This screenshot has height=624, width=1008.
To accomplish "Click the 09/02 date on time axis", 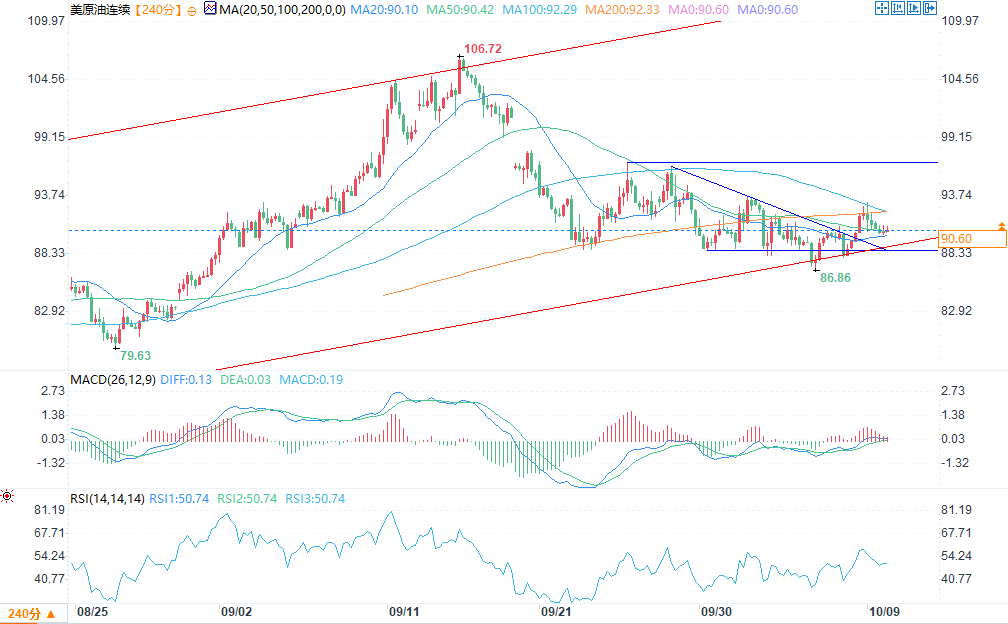I will tap(237, 611).
